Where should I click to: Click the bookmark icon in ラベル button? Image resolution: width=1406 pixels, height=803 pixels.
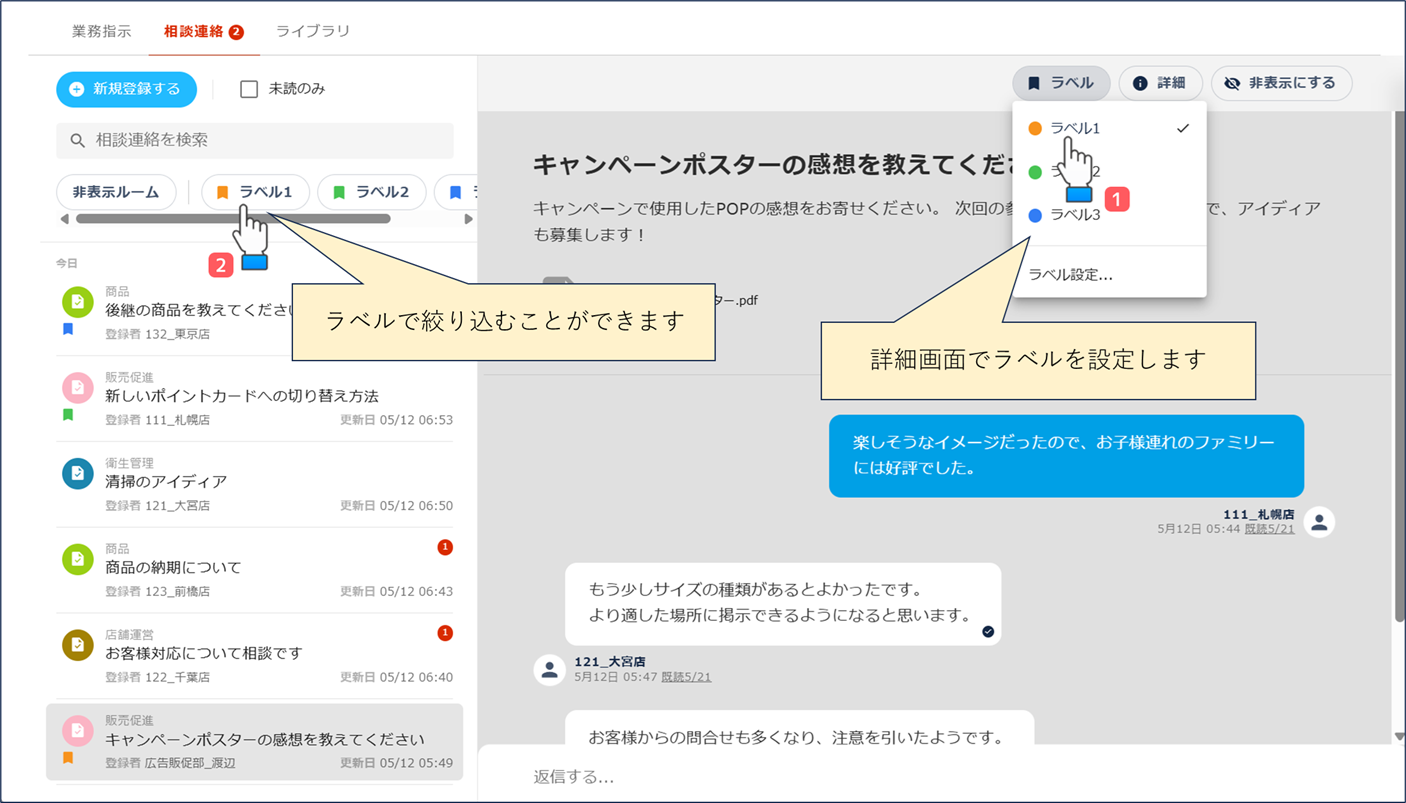(1034, 84)
